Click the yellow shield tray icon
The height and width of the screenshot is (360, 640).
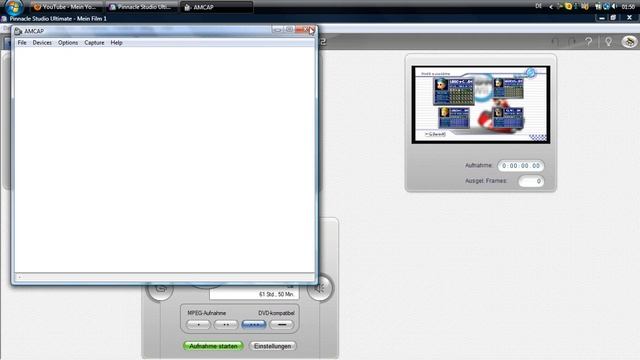click(x=568, y=7)
